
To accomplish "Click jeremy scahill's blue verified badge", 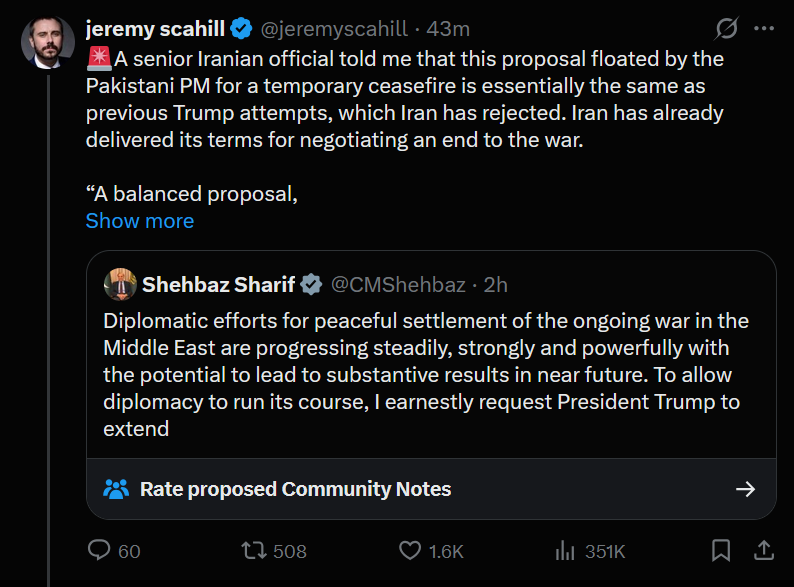I will coord(242,29).
